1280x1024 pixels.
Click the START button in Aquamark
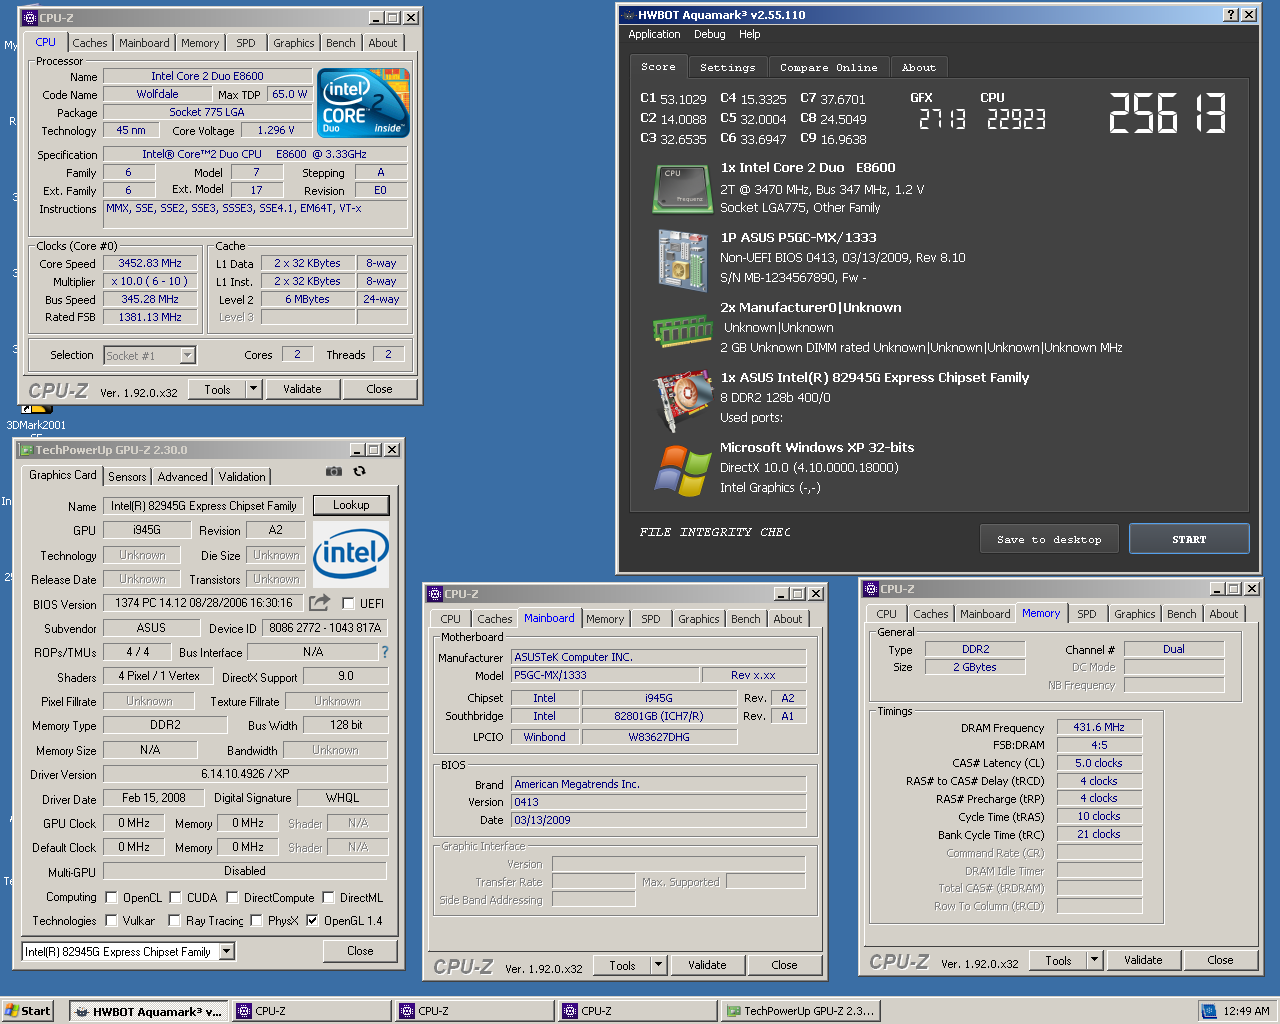(x=1189, y=539)
